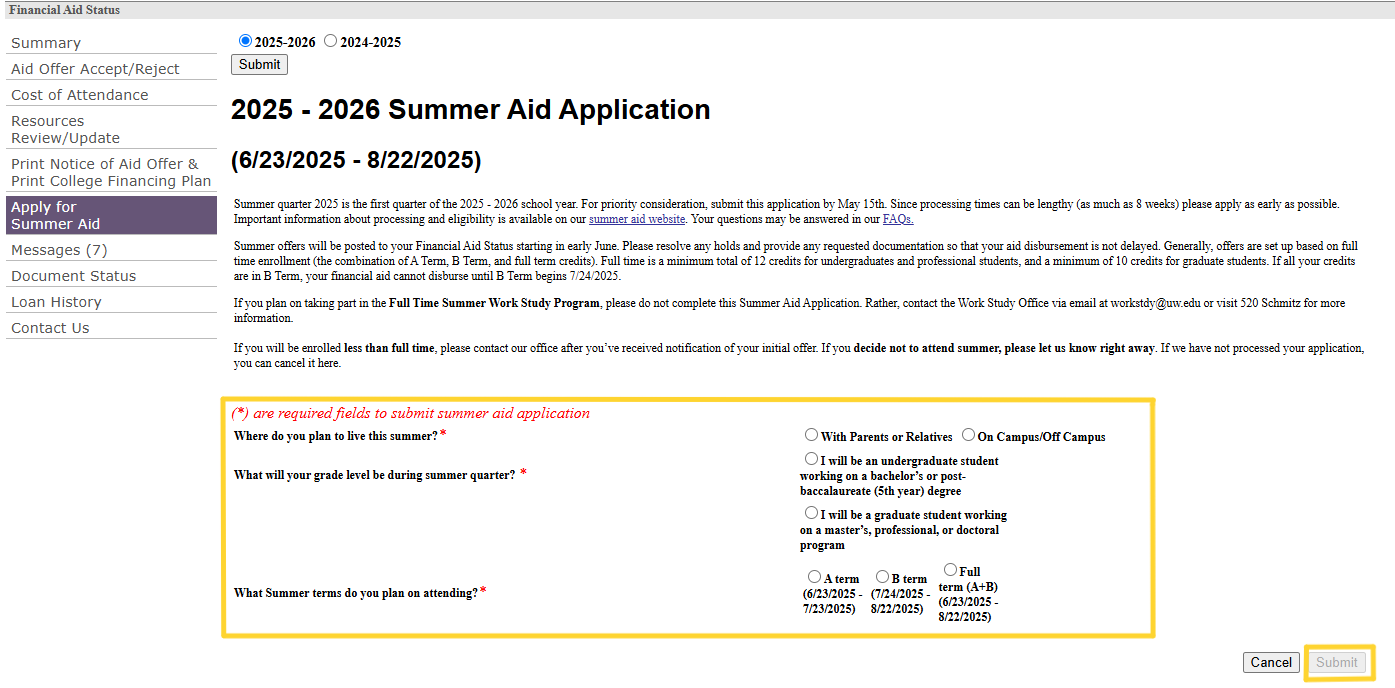1395x688 pixels.
Task: Click the 2025 - 2026 Summer Aid Application heading
Action: click(471, 110)
